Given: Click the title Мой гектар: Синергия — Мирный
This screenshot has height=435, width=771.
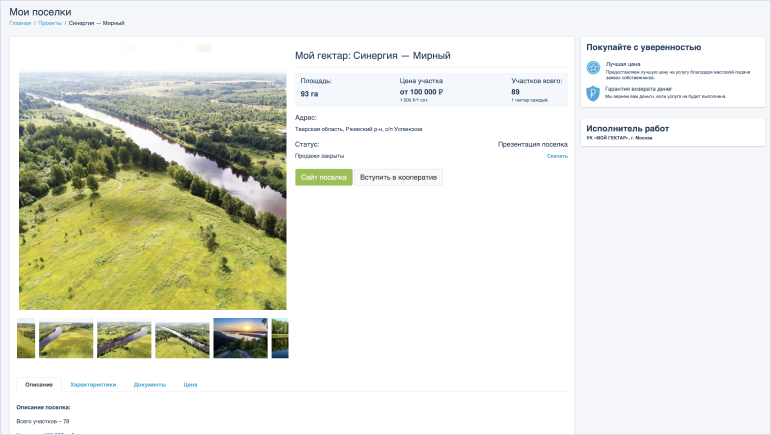Looking at the screenshot, I should (x=373, y=56).
